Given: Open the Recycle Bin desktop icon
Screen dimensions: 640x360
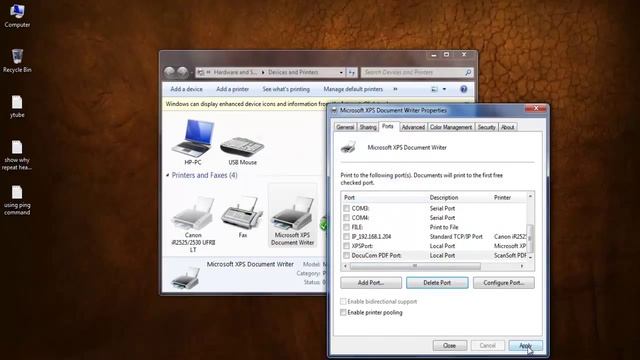Looking at the screenshot, I should coord(17,61).
